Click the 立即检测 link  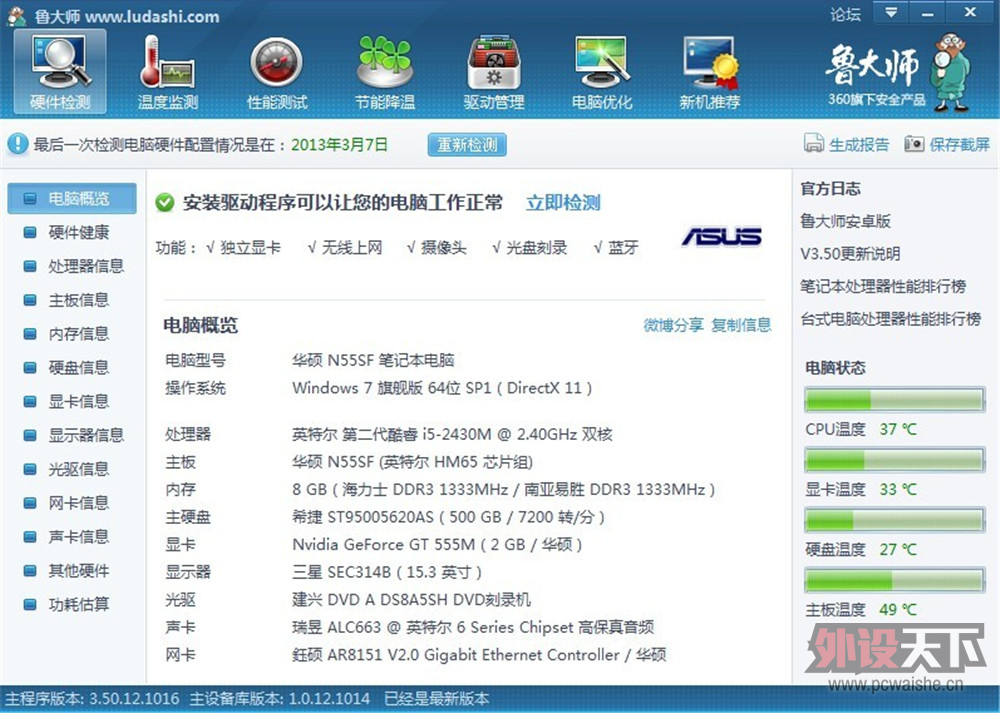pos(563,203)
